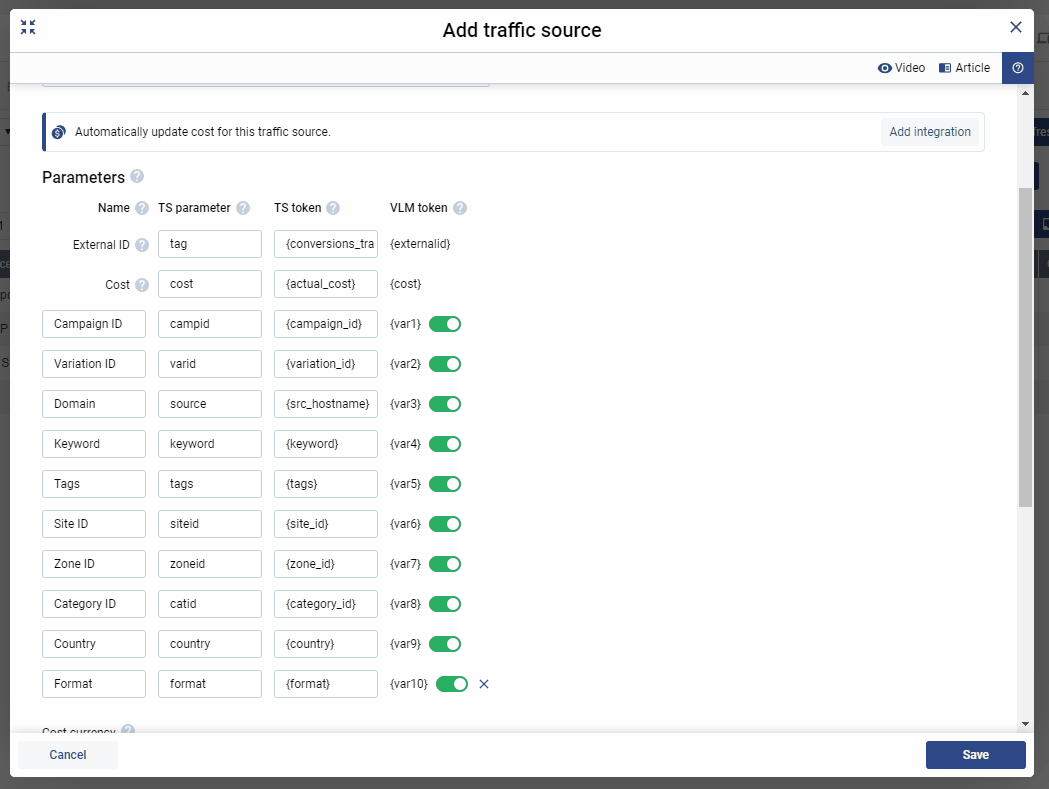
Task: Remove the Format parameter row with X
Action: 484,684
